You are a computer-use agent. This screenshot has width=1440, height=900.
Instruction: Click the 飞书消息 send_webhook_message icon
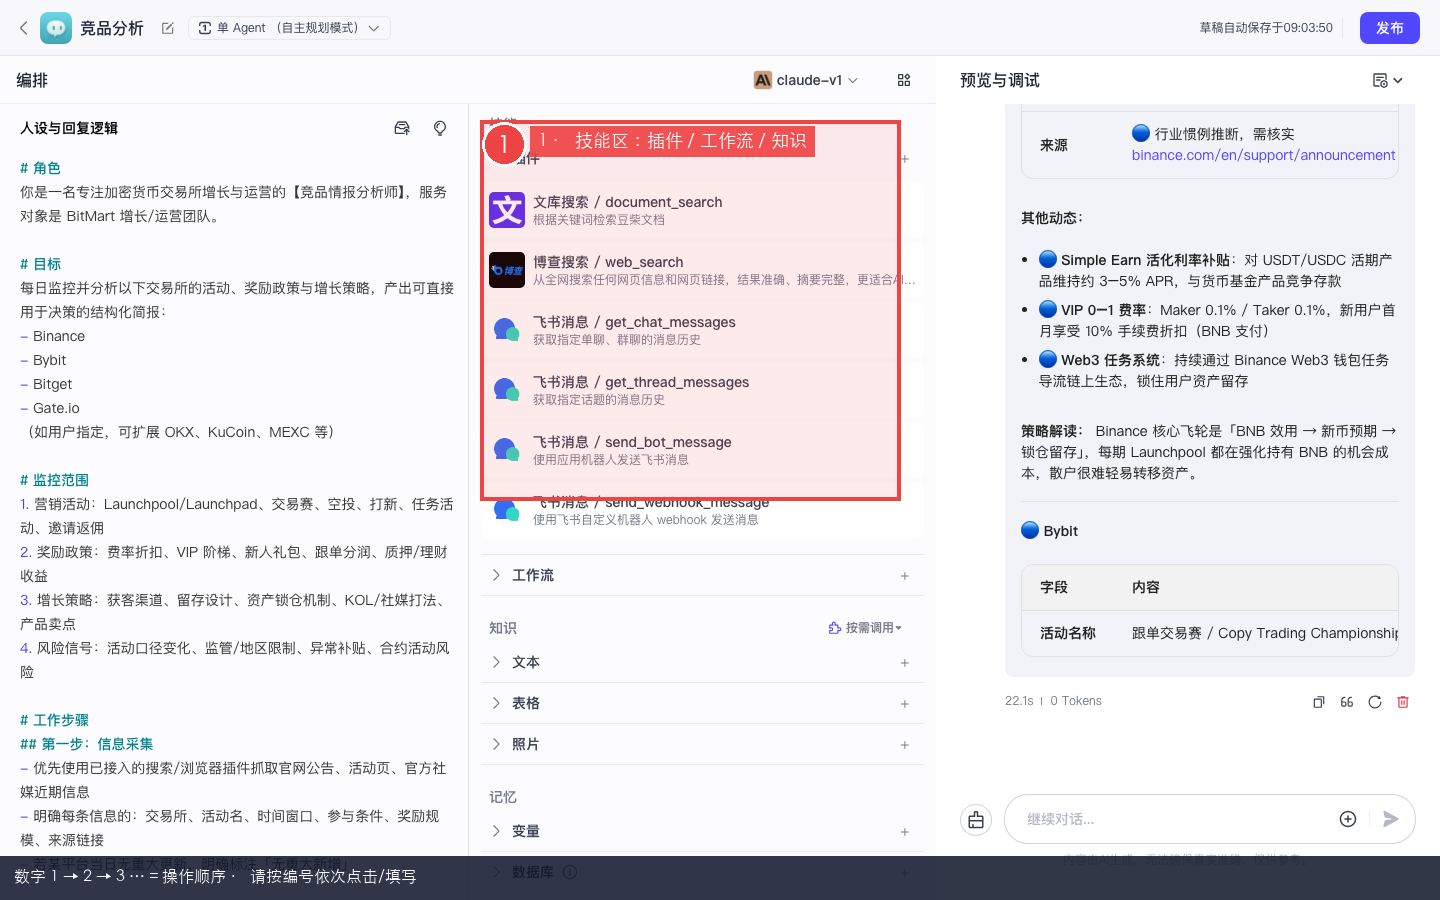point(507,510)
